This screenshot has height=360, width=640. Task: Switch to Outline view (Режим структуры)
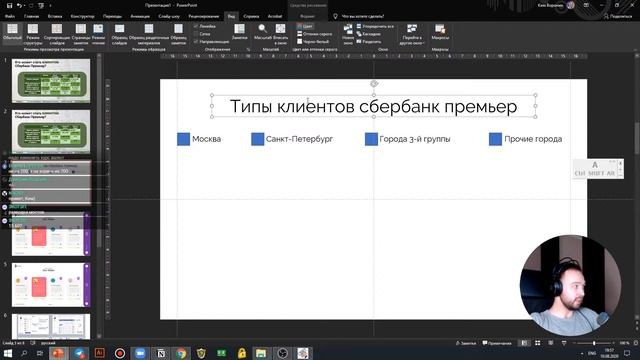tap(33, 34)
